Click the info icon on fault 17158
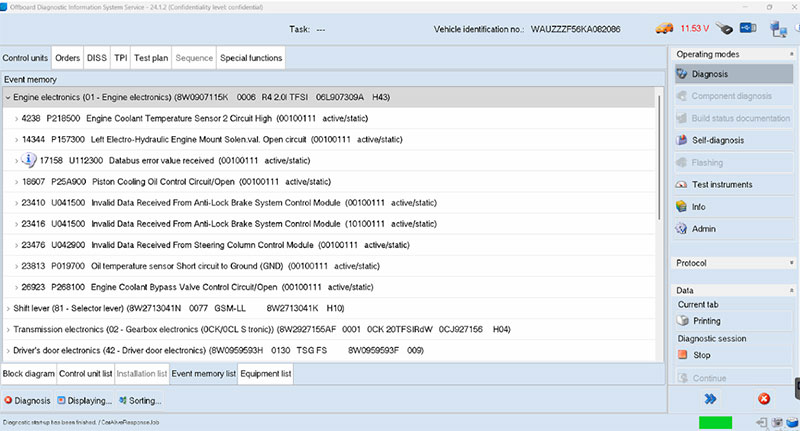The height and width of the screenshot is (431, 800). coord(29,160)
